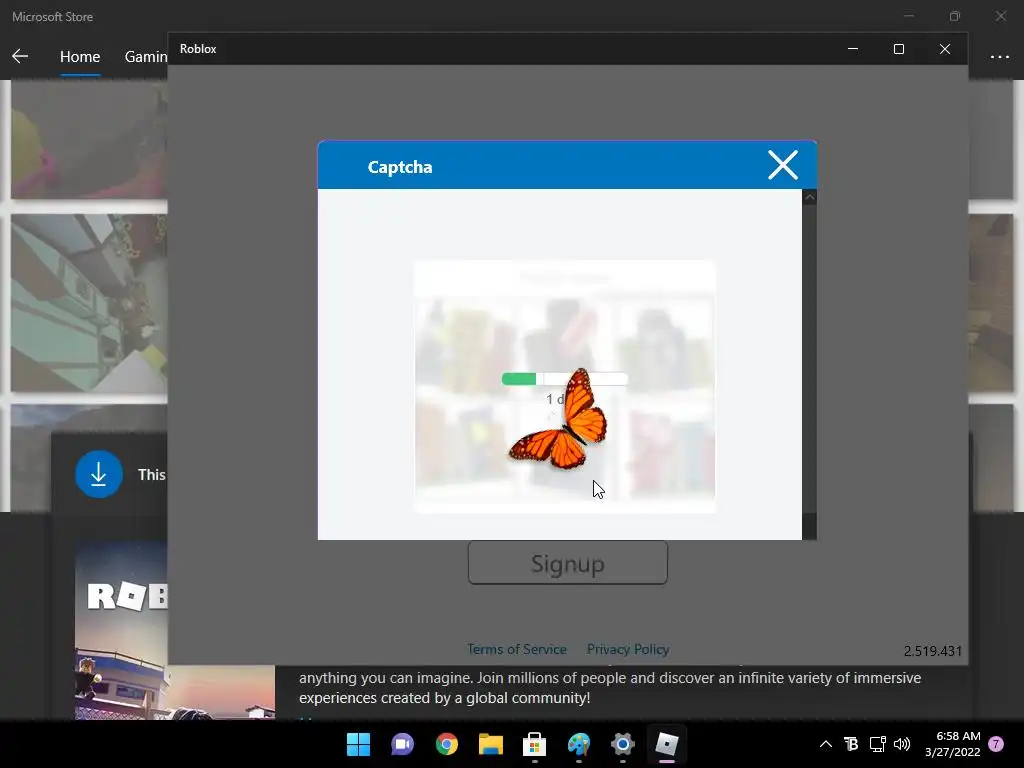Open the clock showing 6:58 AM
Image resolution: width=1024 pixels, height=768 pixels.
pyautogui.click(x=952, y=744)
